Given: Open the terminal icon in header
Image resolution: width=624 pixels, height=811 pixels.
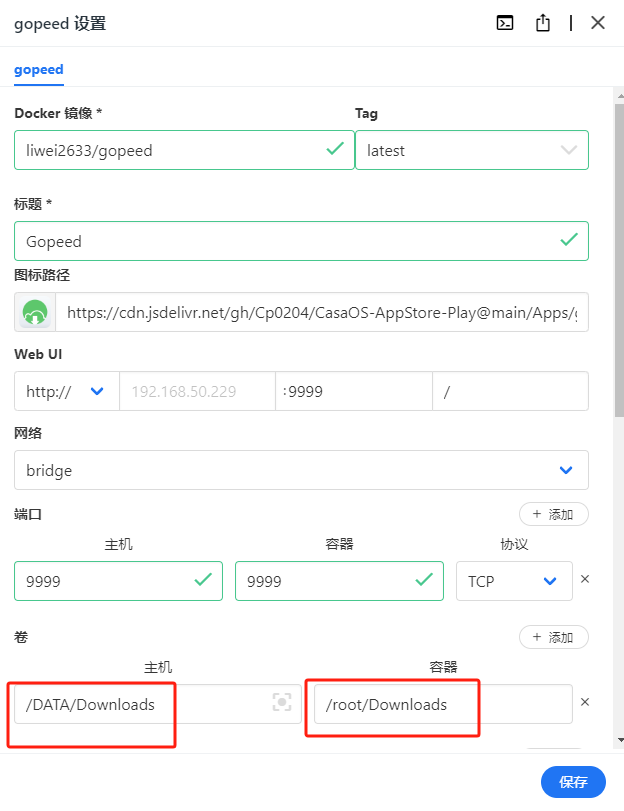Looking at the screenshot, I should tap(504, 23).
